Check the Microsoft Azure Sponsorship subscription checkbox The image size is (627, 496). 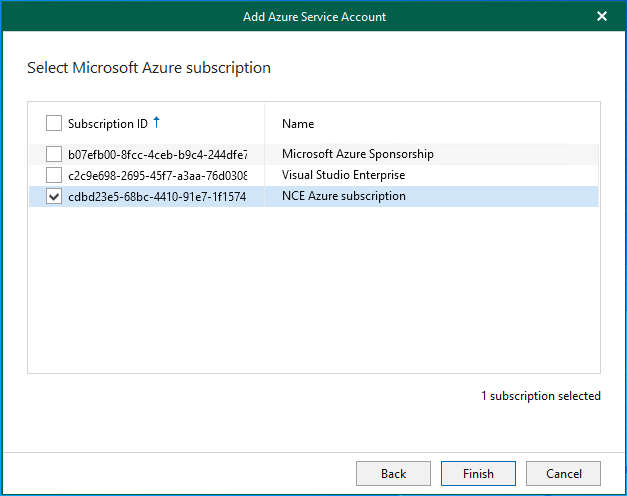[x=54, y=154]
